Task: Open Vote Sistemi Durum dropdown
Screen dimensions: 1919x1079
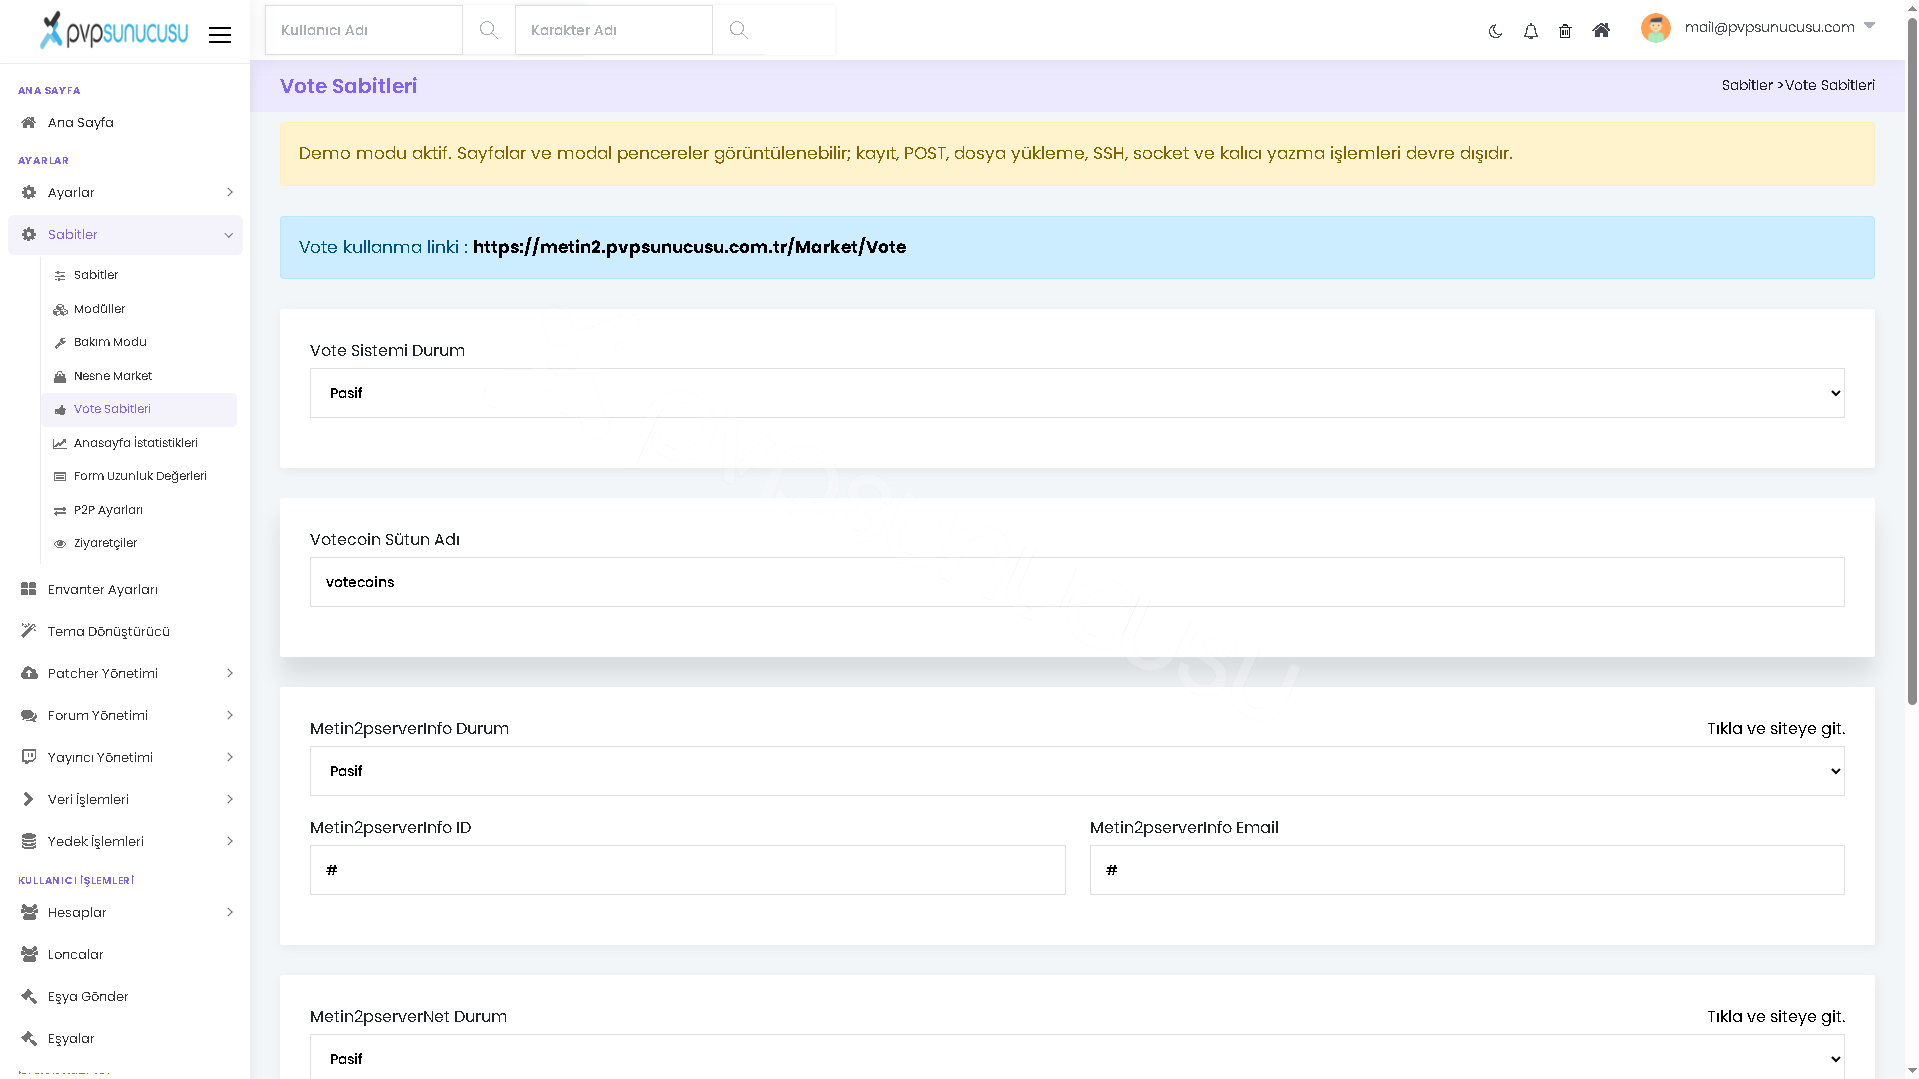Action: pyautogui.click(x=1077, y=393)
